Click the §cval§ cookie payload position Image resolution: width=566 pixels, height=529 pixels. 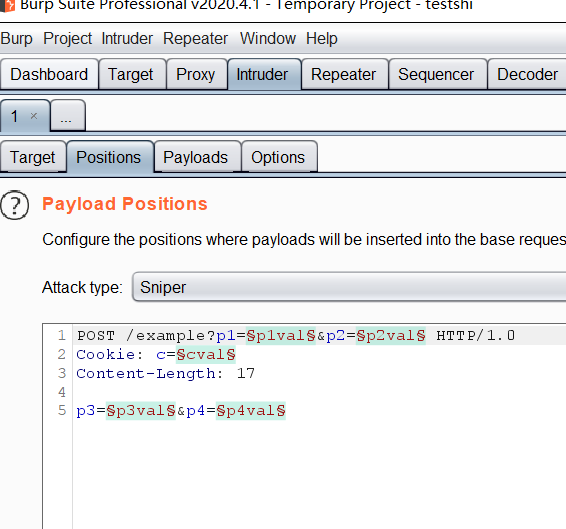[206, 355]
